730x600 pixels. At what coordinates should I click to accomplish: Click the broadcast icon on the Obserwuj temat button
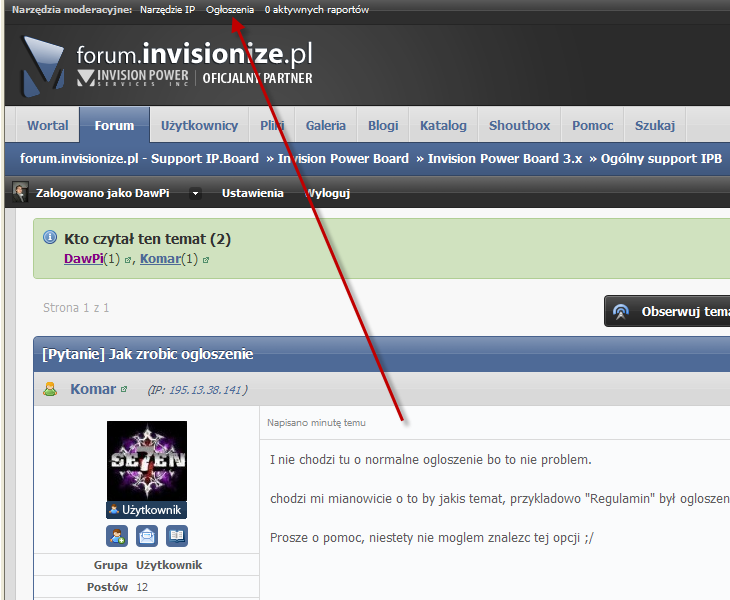[x=621, y=311]
